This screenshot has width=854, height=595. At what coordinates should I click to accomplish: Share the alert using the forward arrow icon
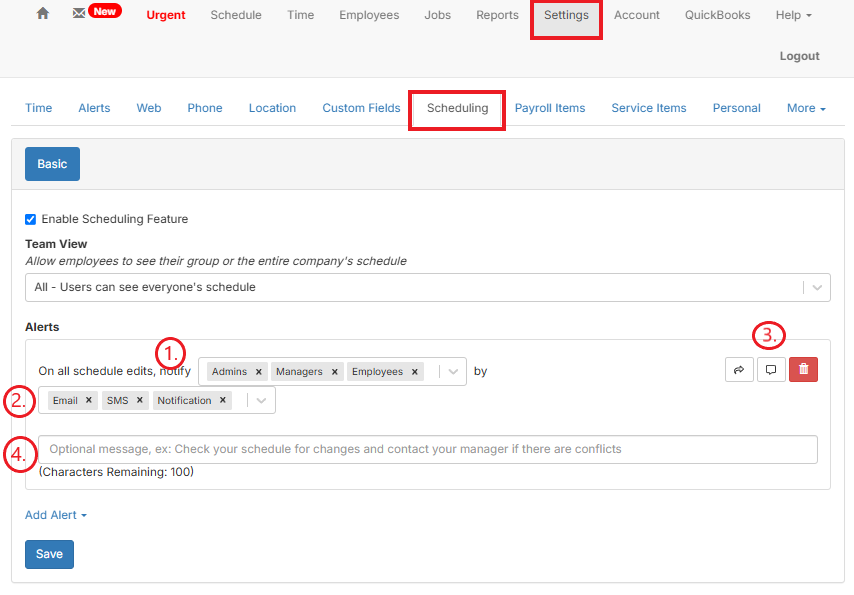739,369
